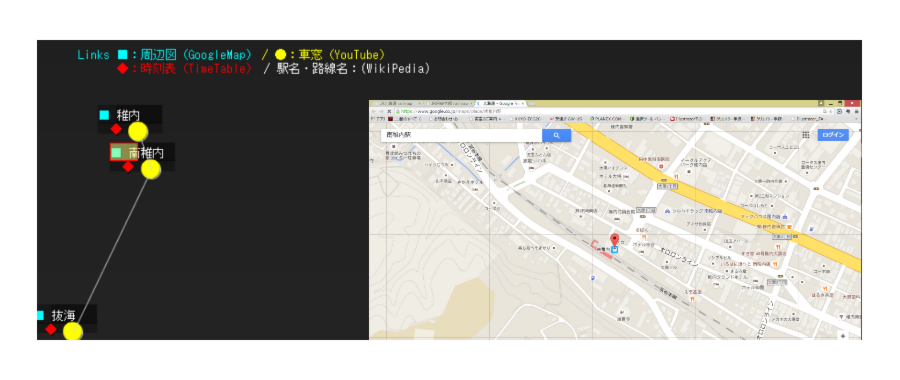Open the 稚内 station name Wikipedia link

pyautogui.click(x=128, y=115)
